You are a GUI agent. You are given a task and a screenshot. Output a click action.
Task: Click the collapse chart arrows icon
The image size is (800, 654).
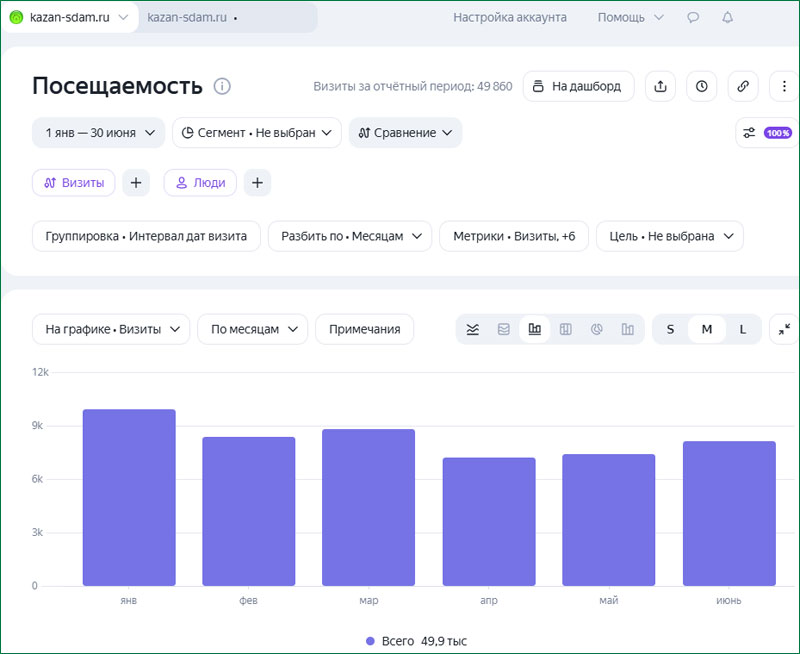[x=784, y=329]
